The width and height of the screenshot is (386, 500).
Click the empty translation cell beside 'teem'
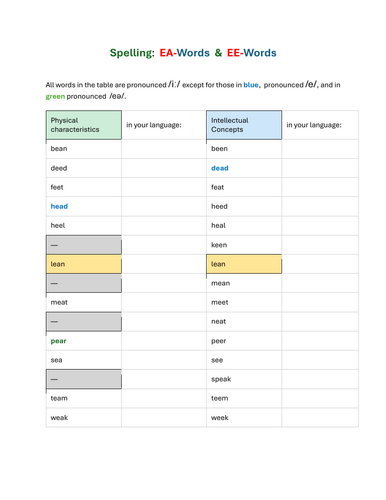coord(320,398)
